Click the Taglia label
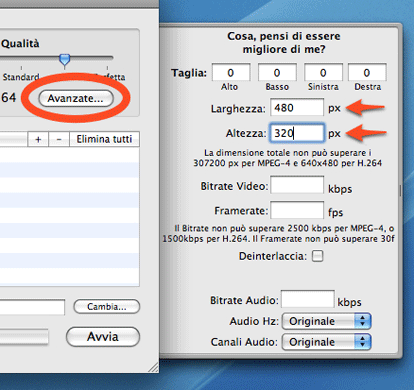Viewport: 414px width, 390px height. [x=189, y=73]
